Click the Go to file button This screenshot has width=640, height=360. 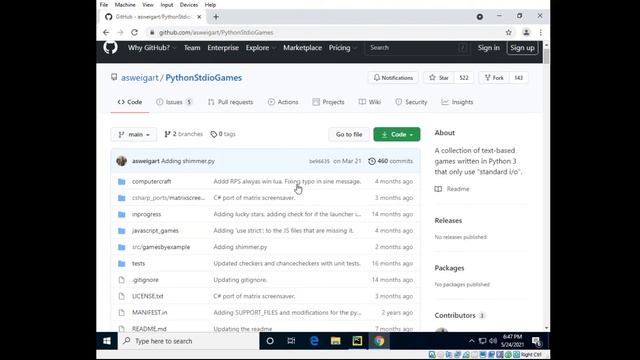(x=349, y=134)
